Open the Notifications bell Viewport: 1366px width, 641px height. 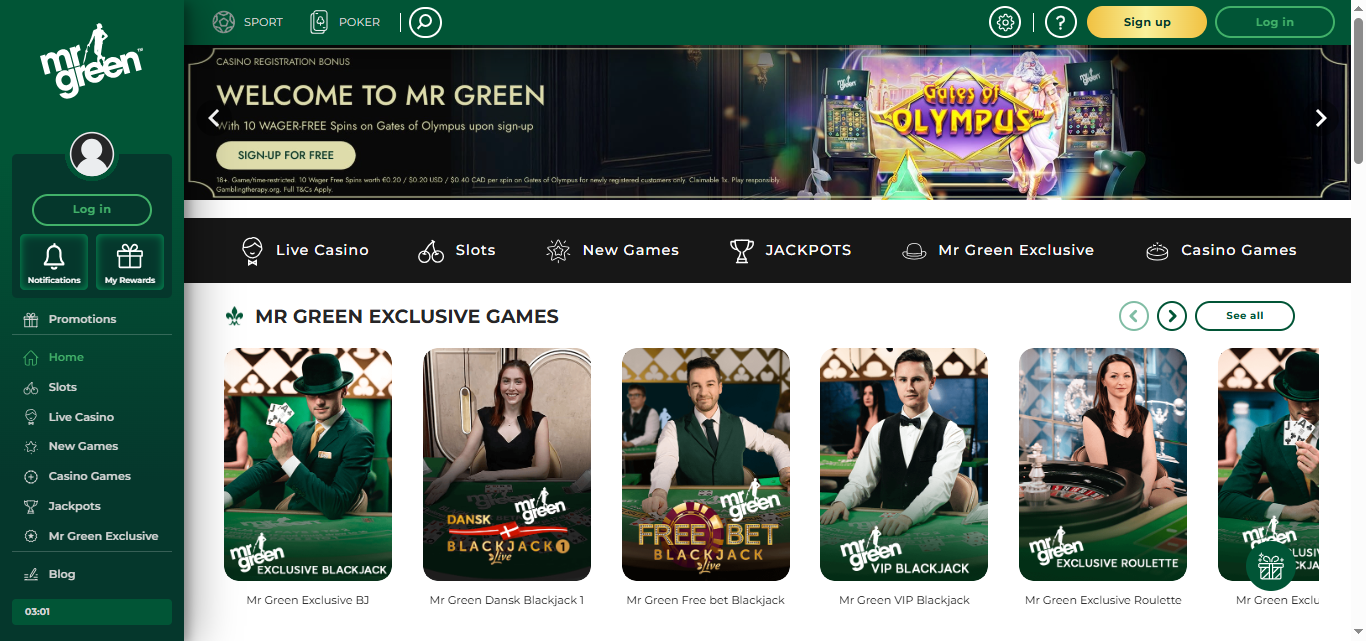click(54, 262)
